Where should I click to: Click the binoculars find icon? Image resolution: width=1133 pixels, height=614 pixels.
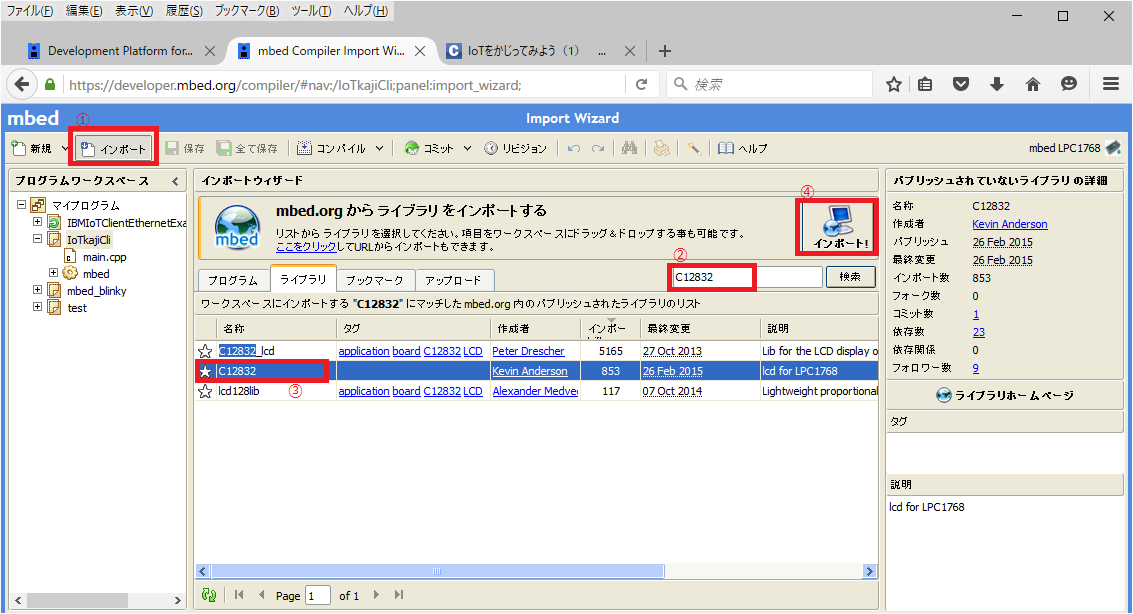(629, 148)
